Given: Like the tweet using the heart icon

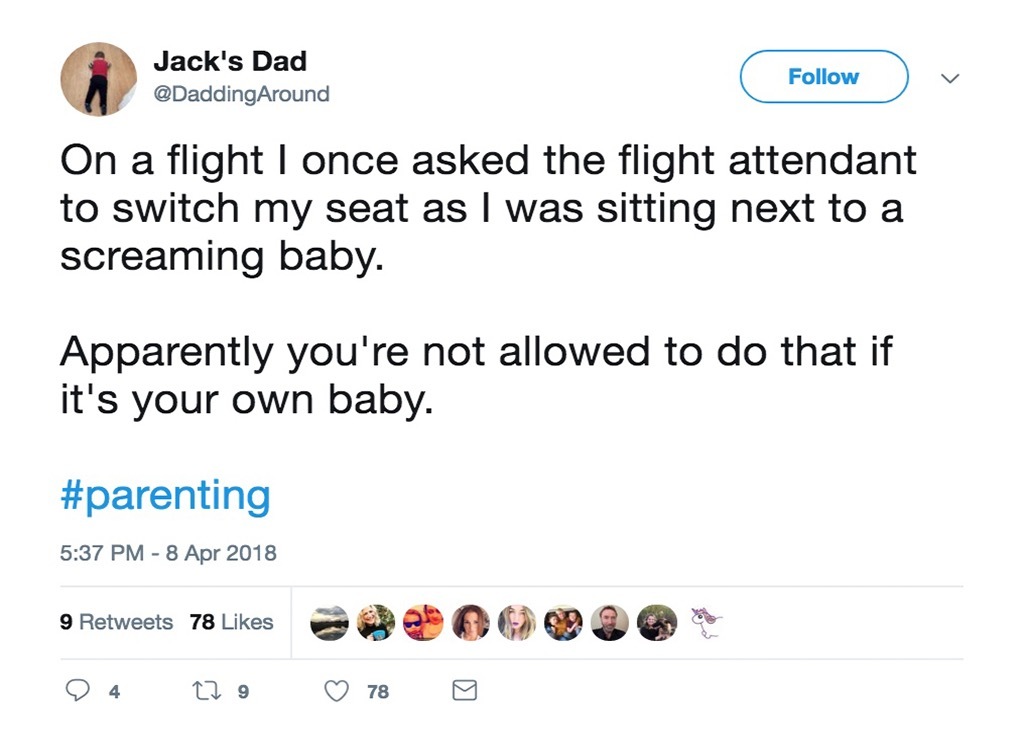Looking at the screenshot, I should [x=335, y=690].
